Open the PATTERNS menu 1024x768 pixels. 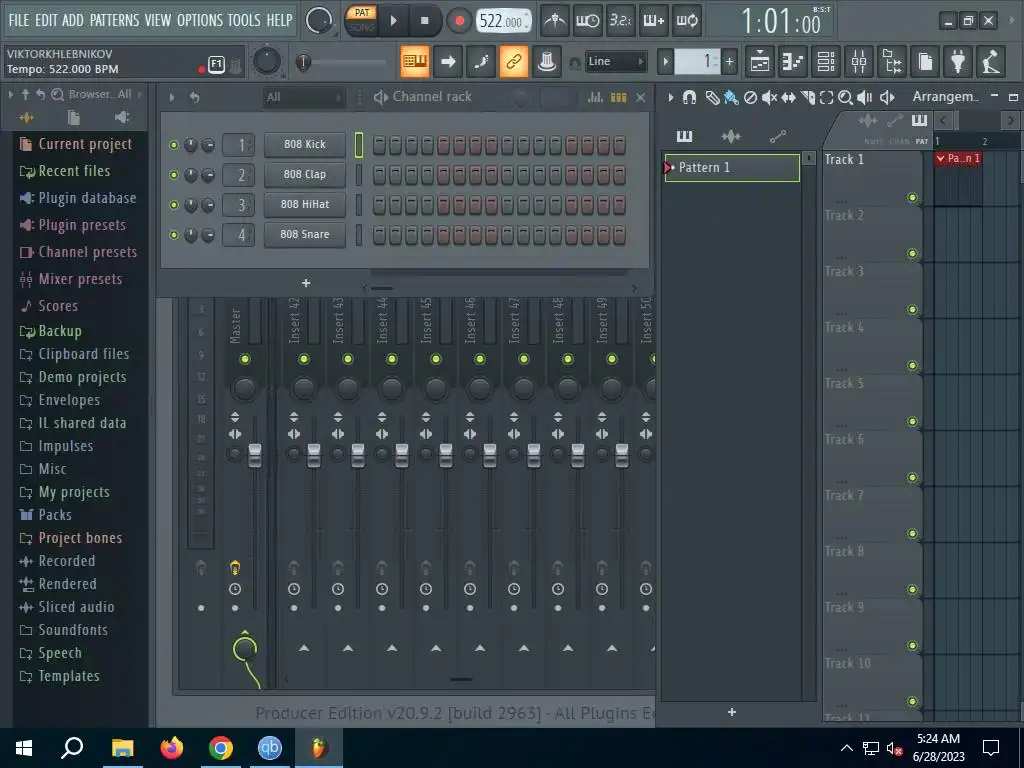click(x=114, y=20)
